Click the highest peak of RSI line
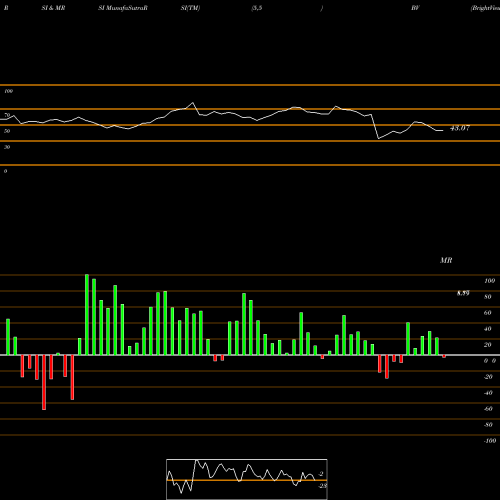Viewport: 500px width, 500px height. click(x=193, y=103)
